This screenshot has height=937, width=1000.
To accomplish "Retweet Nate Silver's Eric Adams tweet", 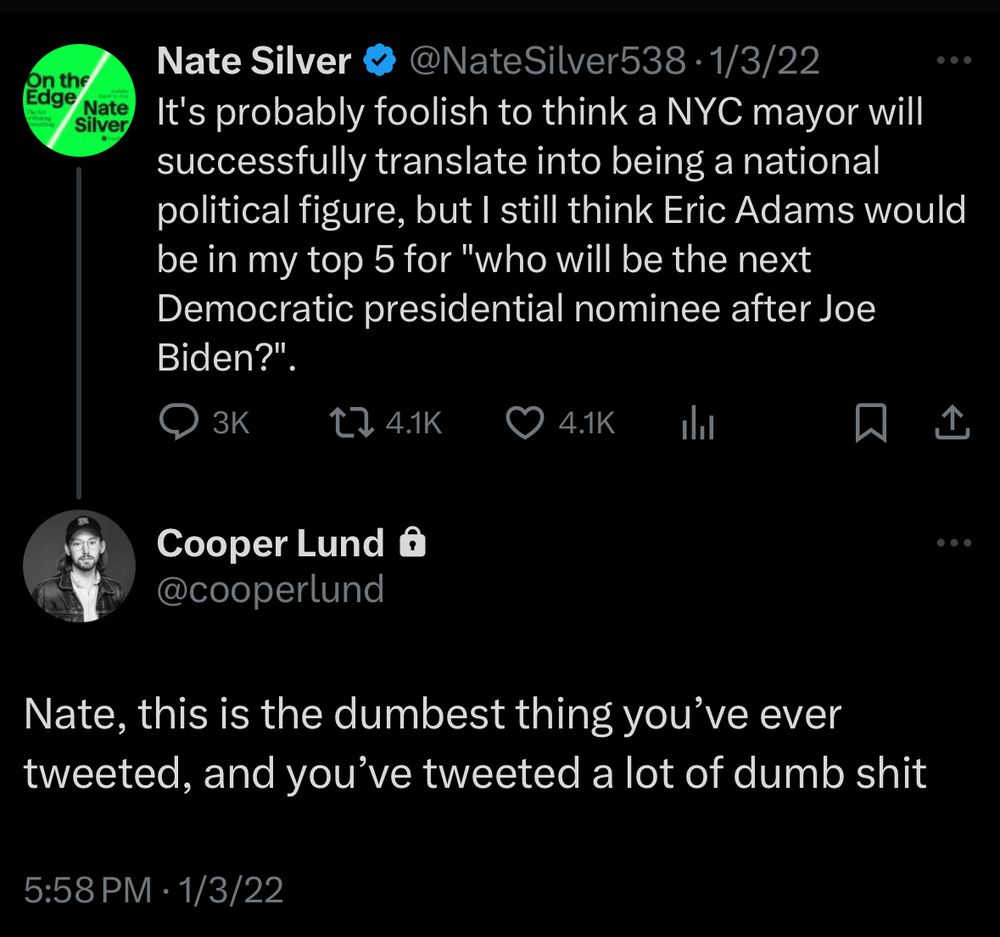I will (x=350, y=425).
